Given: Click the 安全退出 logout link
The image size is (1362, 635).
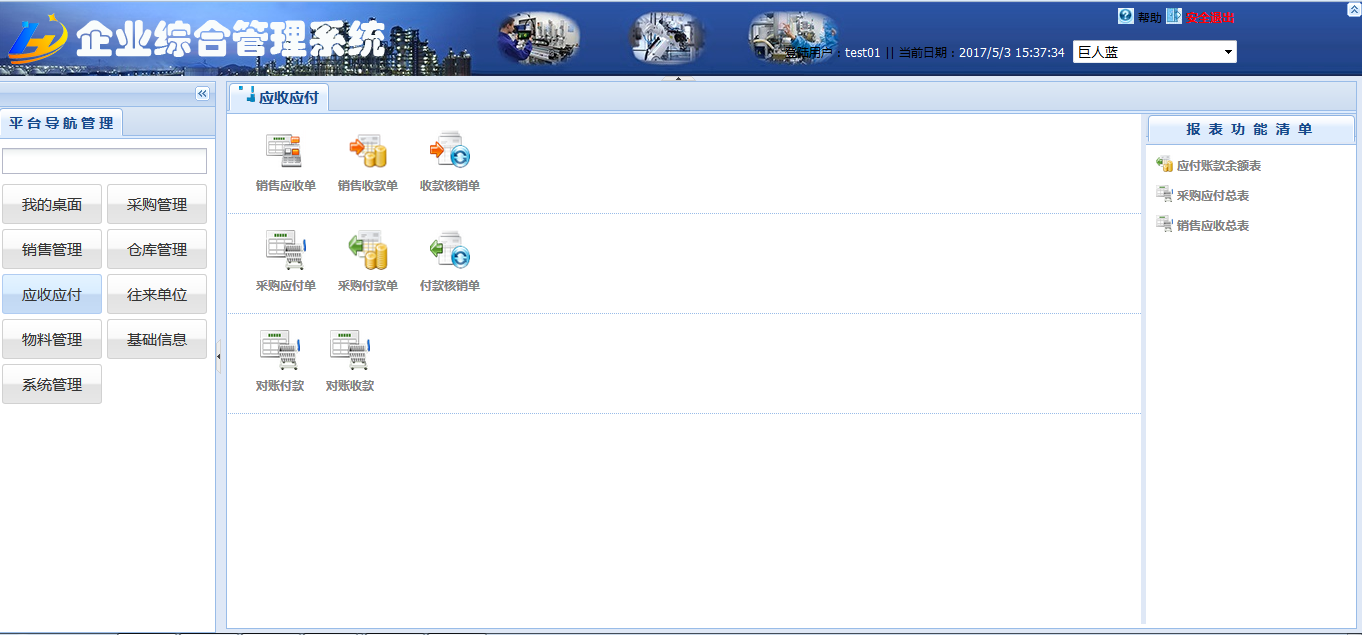Looking at the screenshot, I should 1210,17.
